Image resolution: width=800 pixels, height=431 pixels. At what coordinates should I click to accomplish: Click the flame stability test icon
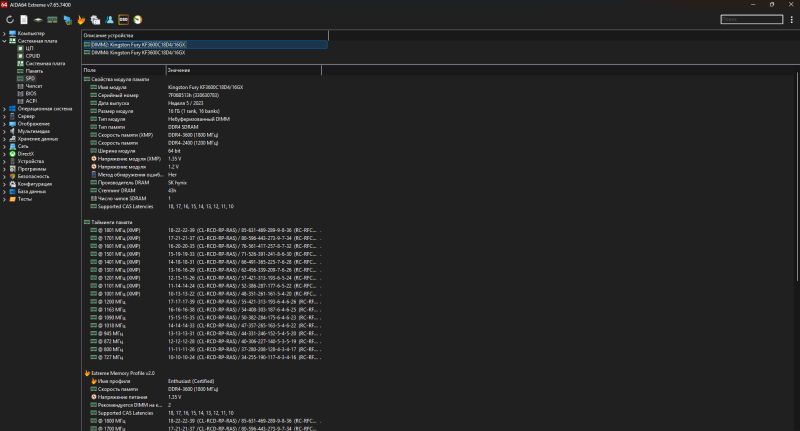coord(81,19)
